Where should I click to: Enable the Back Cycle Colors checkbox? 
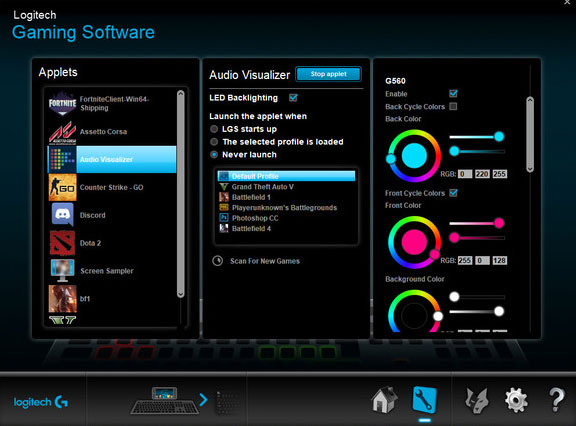click(453, 106)
